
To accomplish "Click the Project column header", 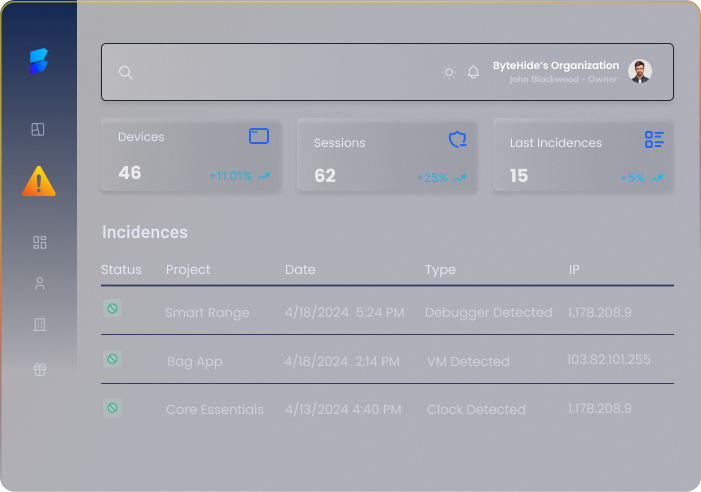I will [x=188, y=270].
